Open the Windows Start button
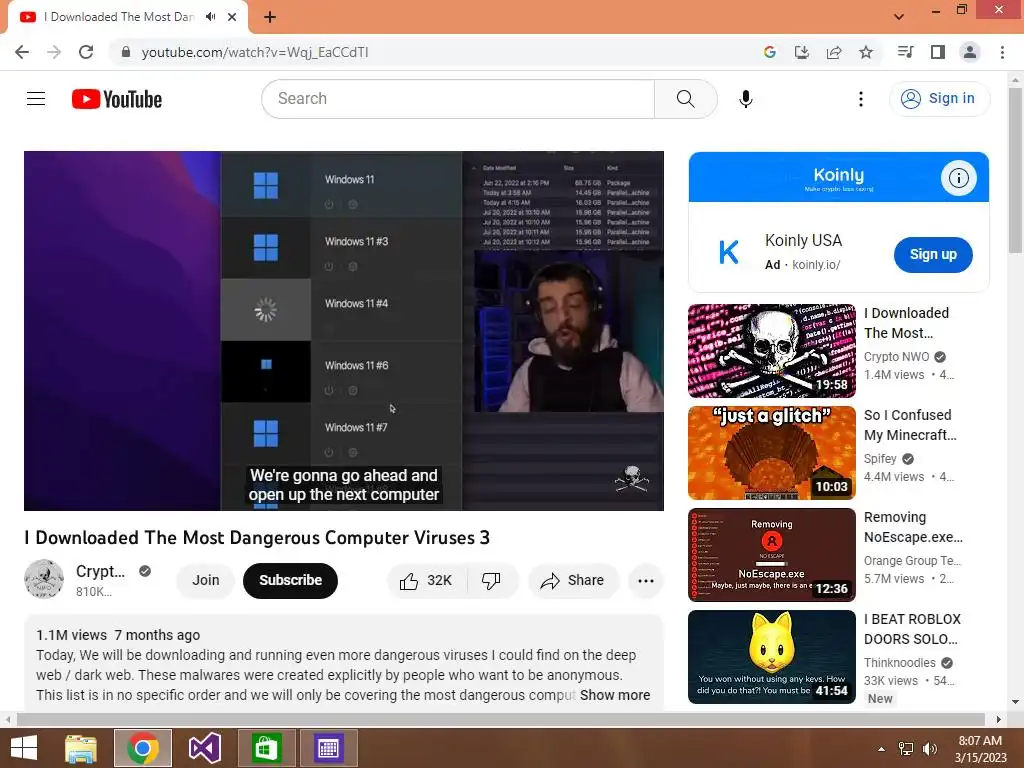Viewport: 1024px width, 768px height. click(24, 748)
